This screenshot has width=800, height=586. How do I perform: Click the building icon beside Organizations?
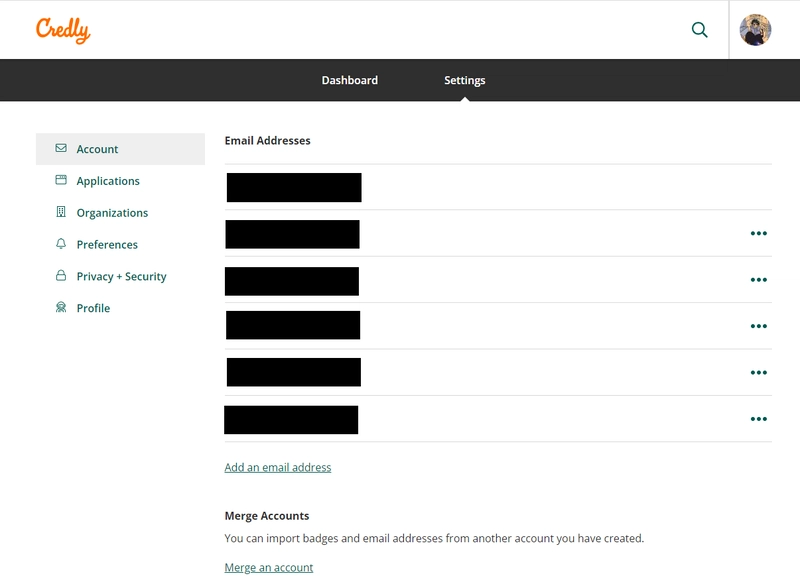(x=61, y=213)
